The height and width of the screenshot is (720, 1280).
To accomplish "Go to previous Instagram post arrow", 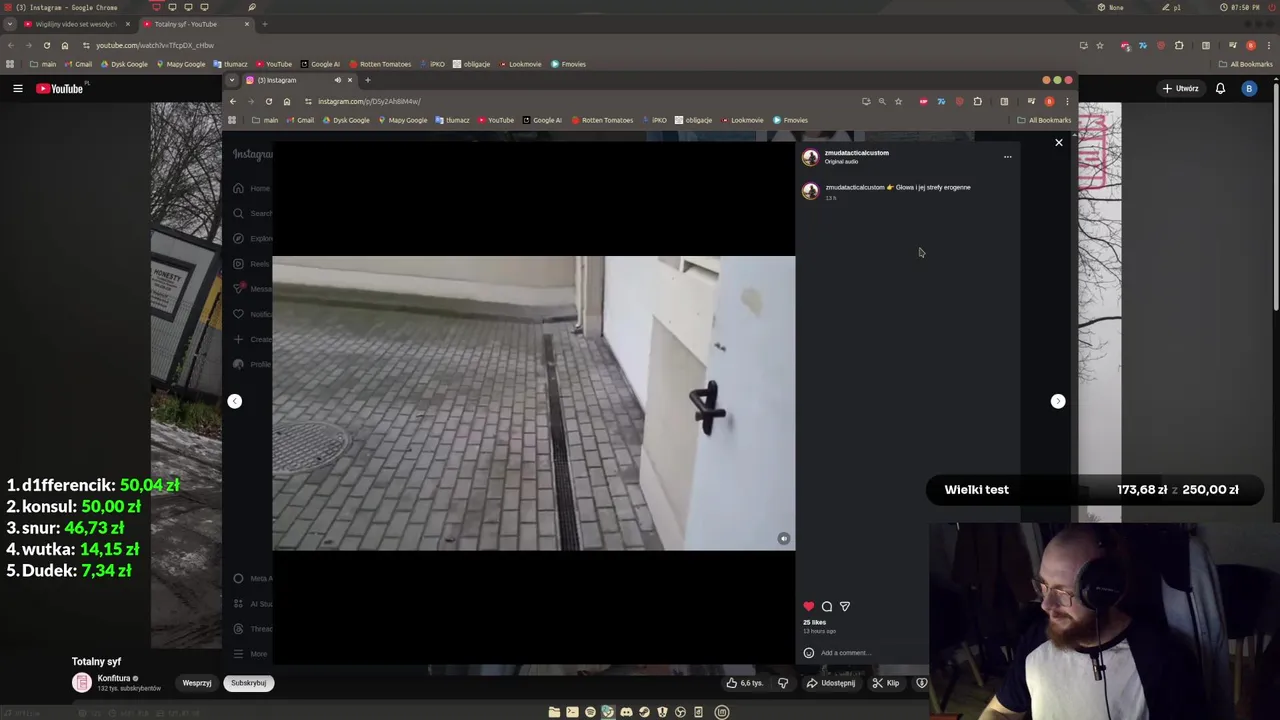I will (x=234, y=401).
